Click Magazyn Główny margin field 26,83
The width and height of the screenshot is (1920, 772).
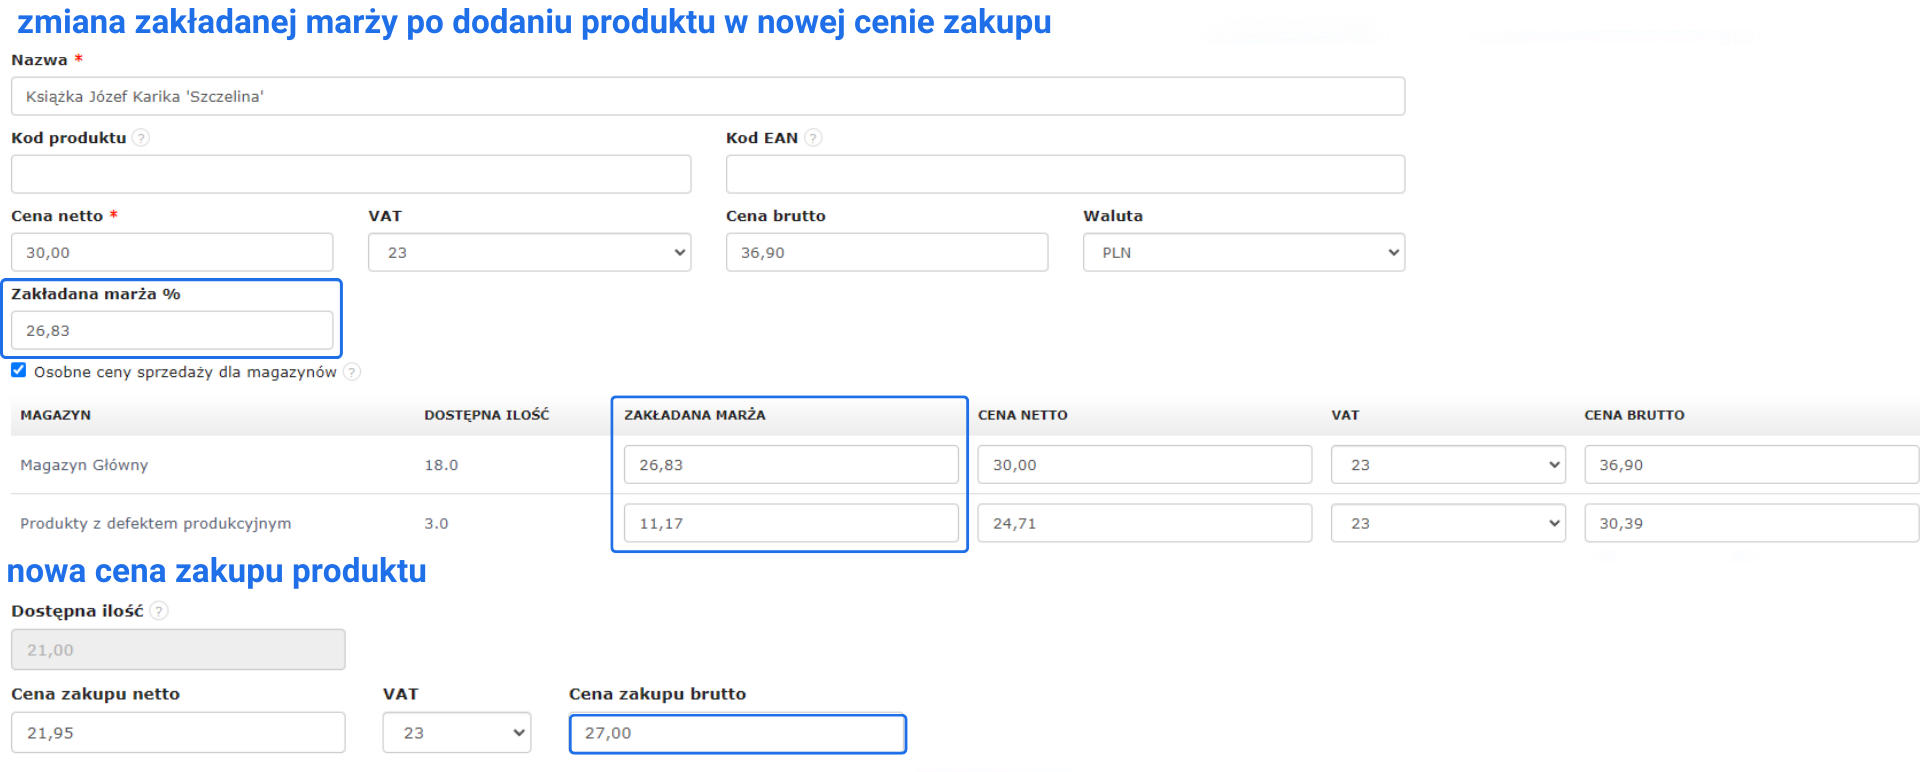[791, 465]
